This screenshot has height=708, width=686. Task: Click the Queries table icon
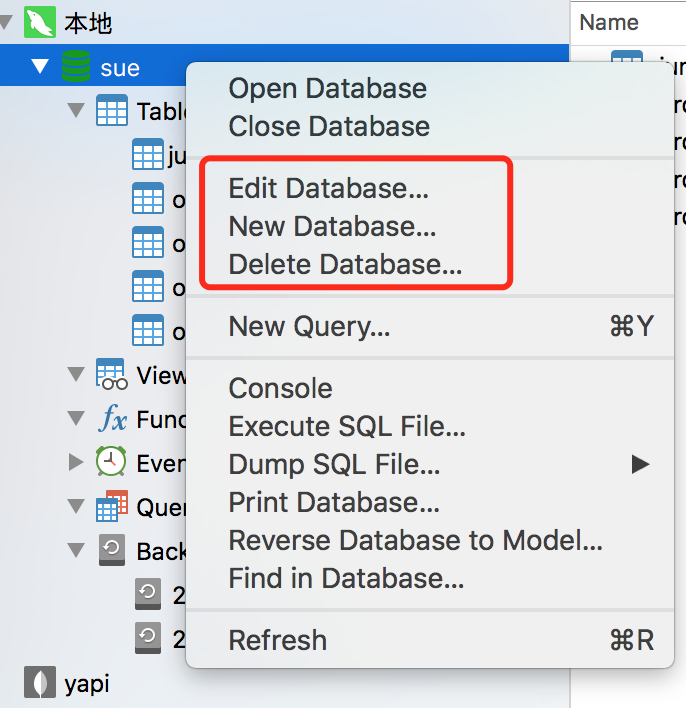[111, 506]
